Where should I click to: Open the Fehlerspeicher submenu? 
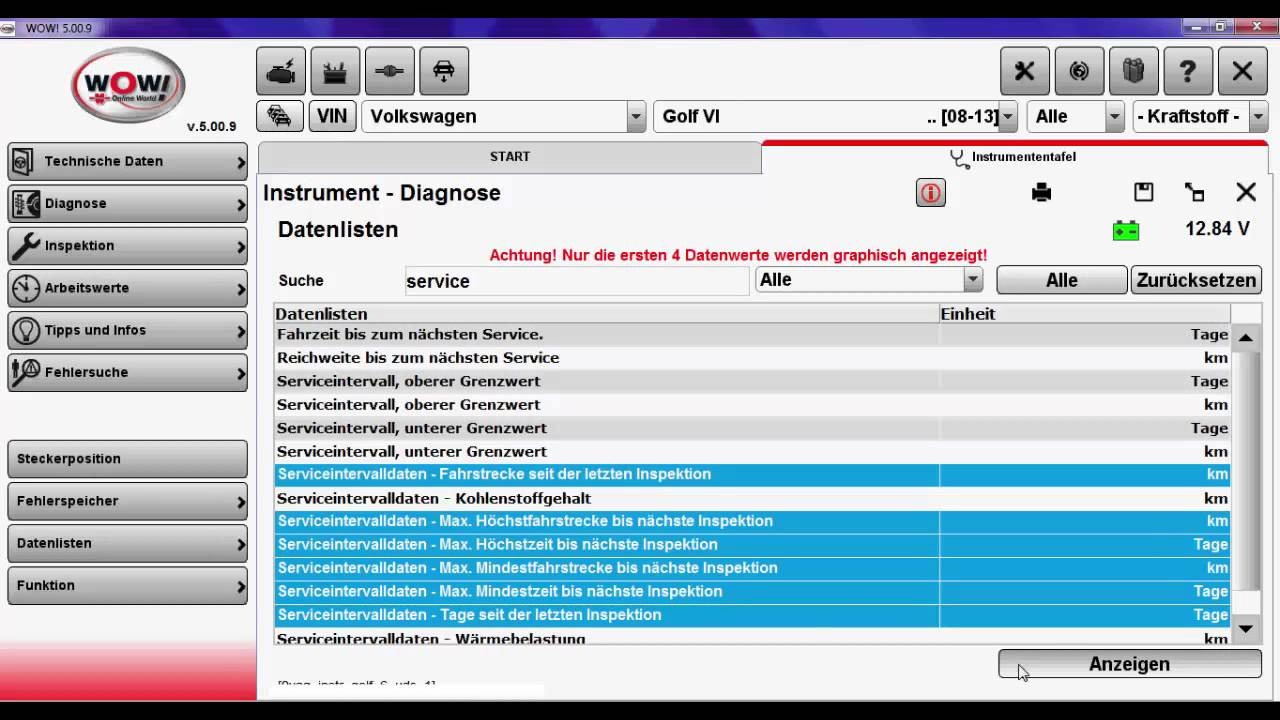(128, 501)
